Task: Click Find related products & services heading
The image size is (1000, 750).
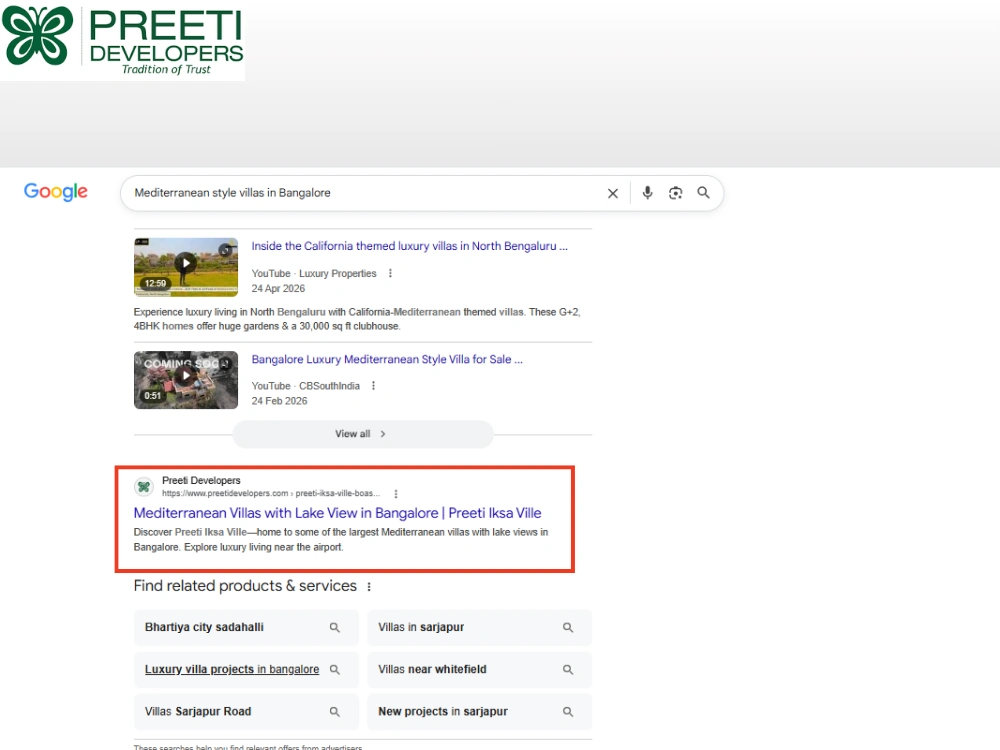Action: coord(245,586)
